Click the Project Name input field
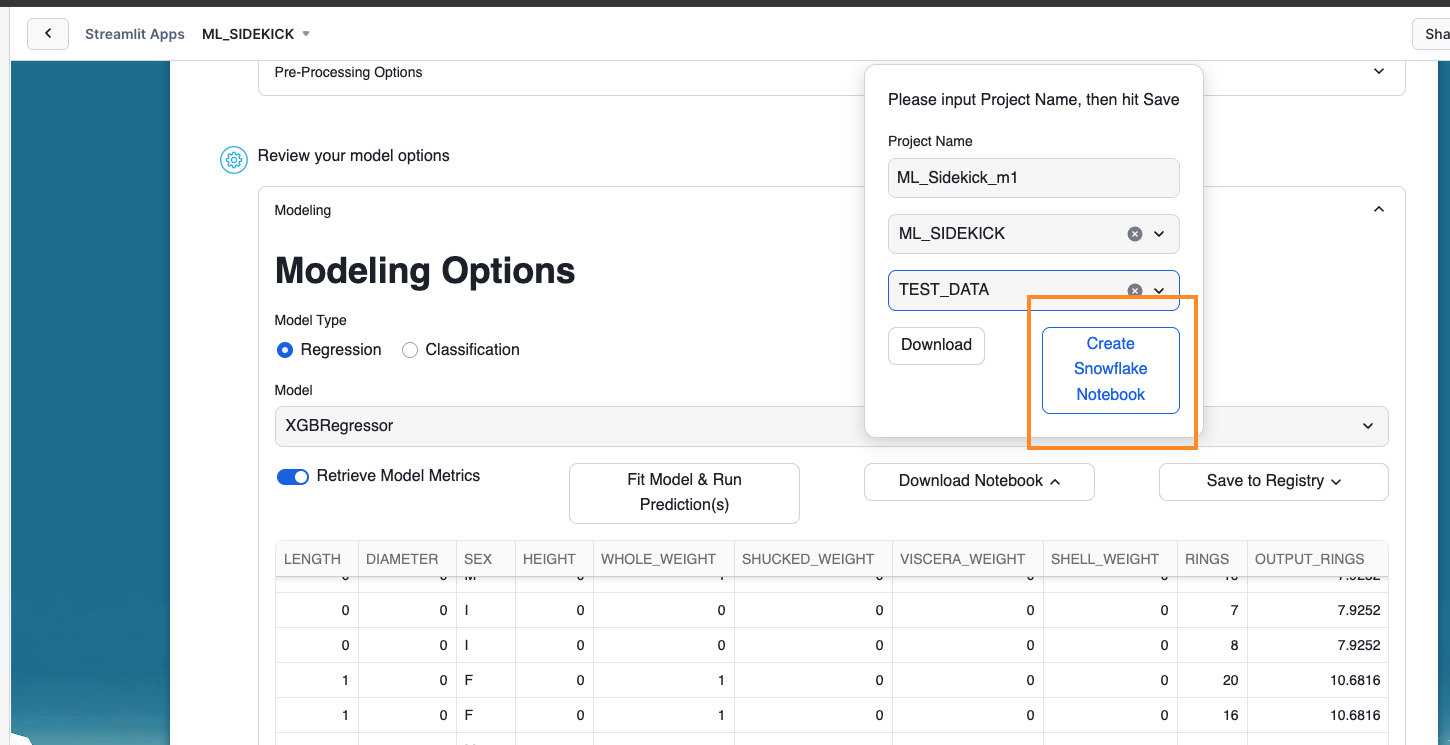Viewport: 1450px width, 745px height. click(x=1033, y=178)
